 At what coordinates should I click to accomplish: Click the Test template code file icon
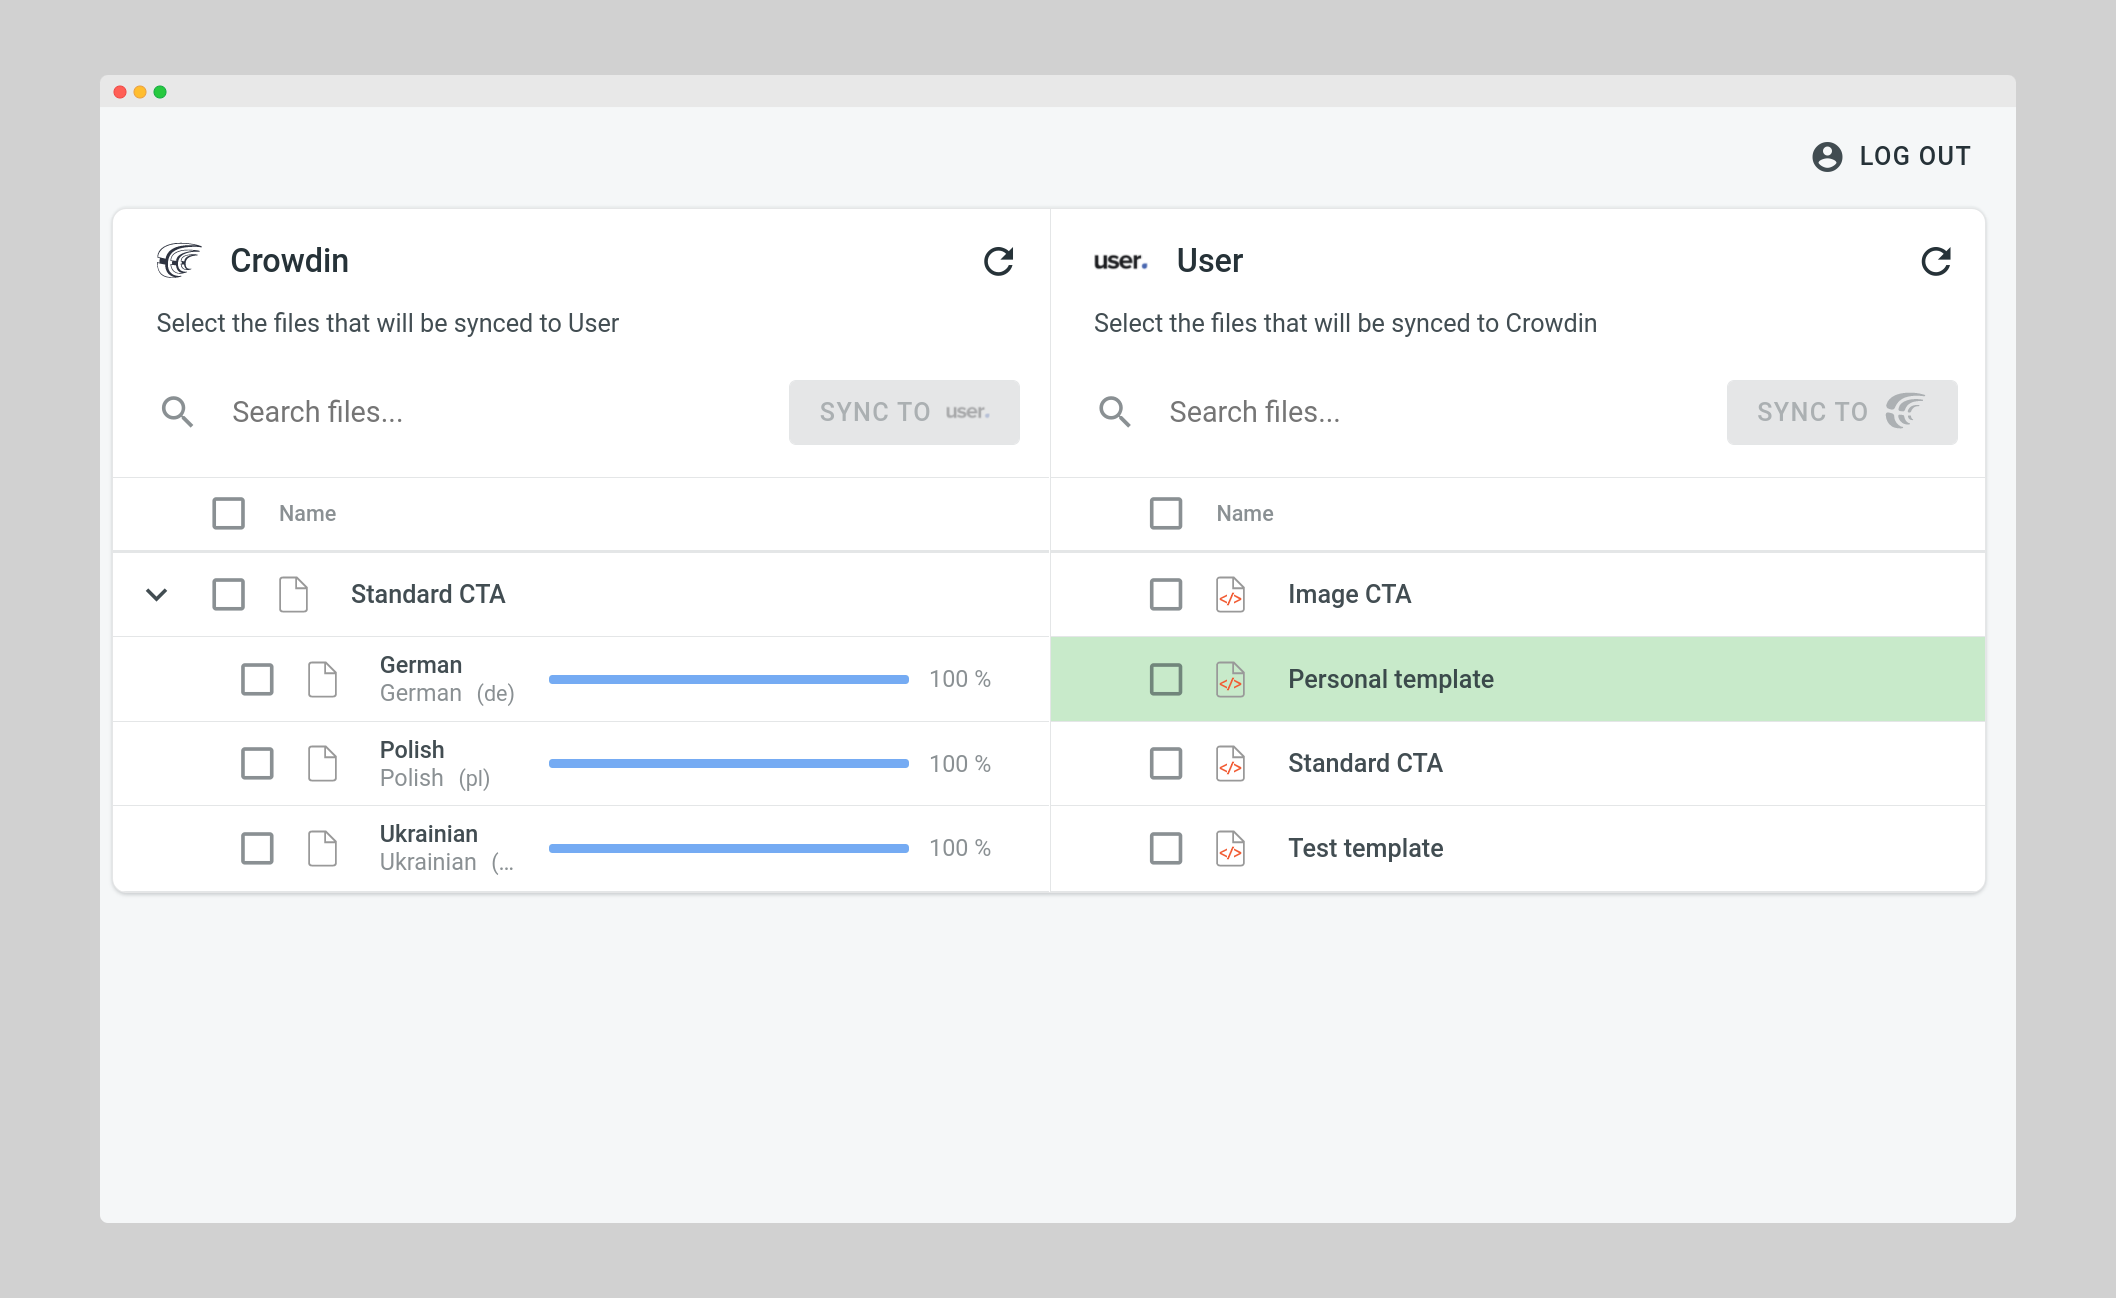pyautogui.click(x=1230, y=848)
